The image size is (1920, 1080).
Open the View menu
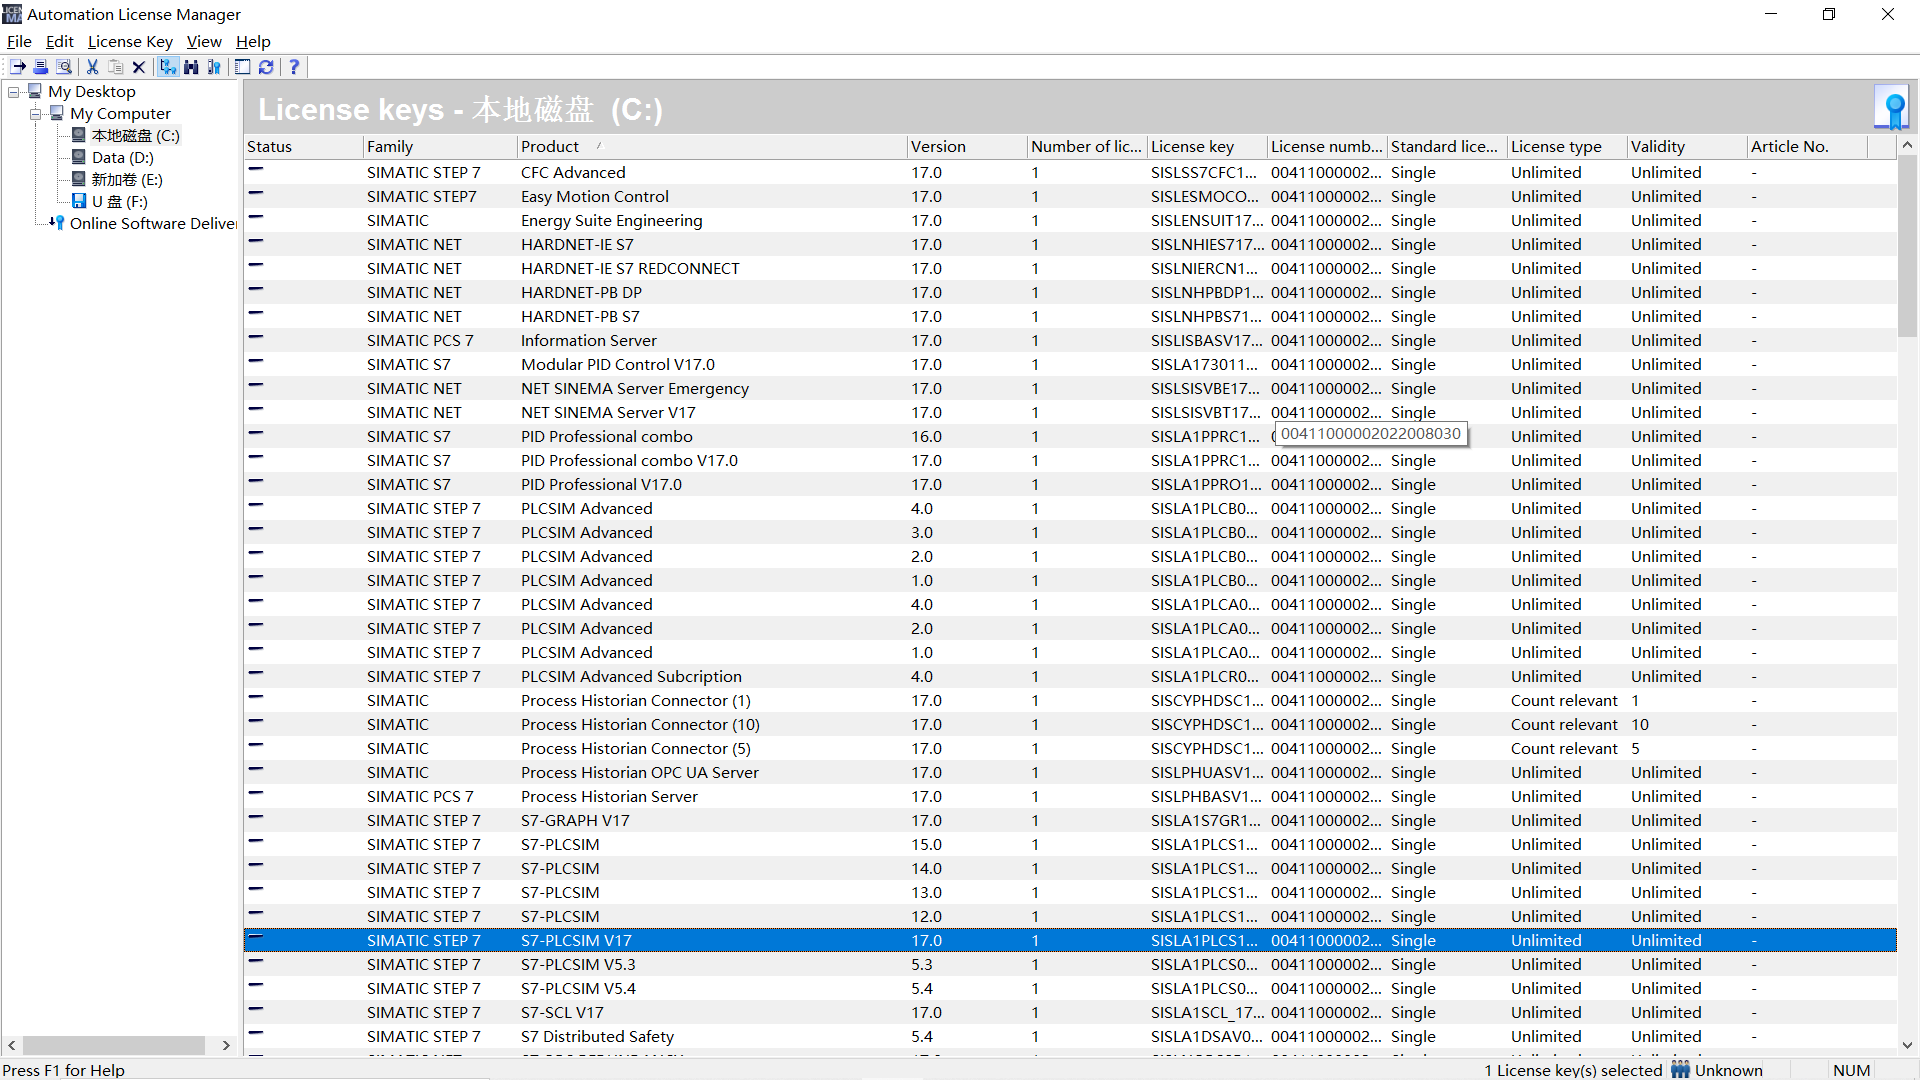pyautogui.click(x=204, y=41)
